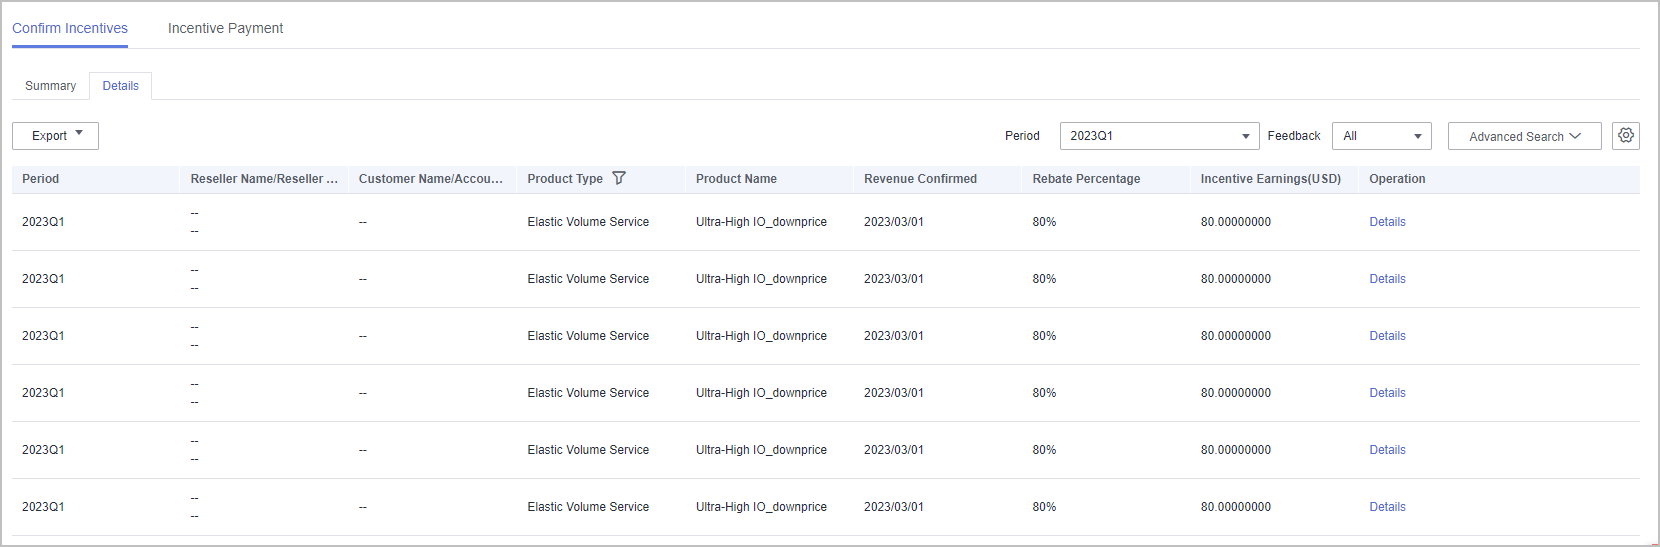The height and width of the screenshot is (547, 1660).
Task: Click the Revenue Confirmed column header
Action: (x=920, y=179)
